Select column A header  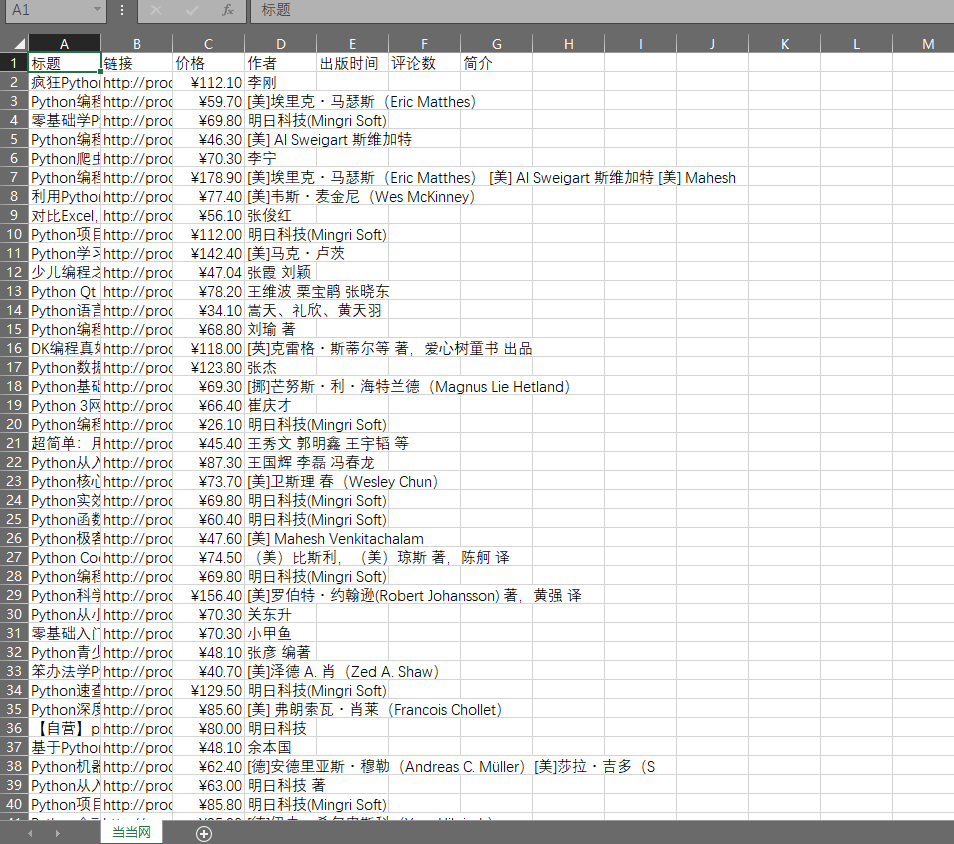pos(64,44)
